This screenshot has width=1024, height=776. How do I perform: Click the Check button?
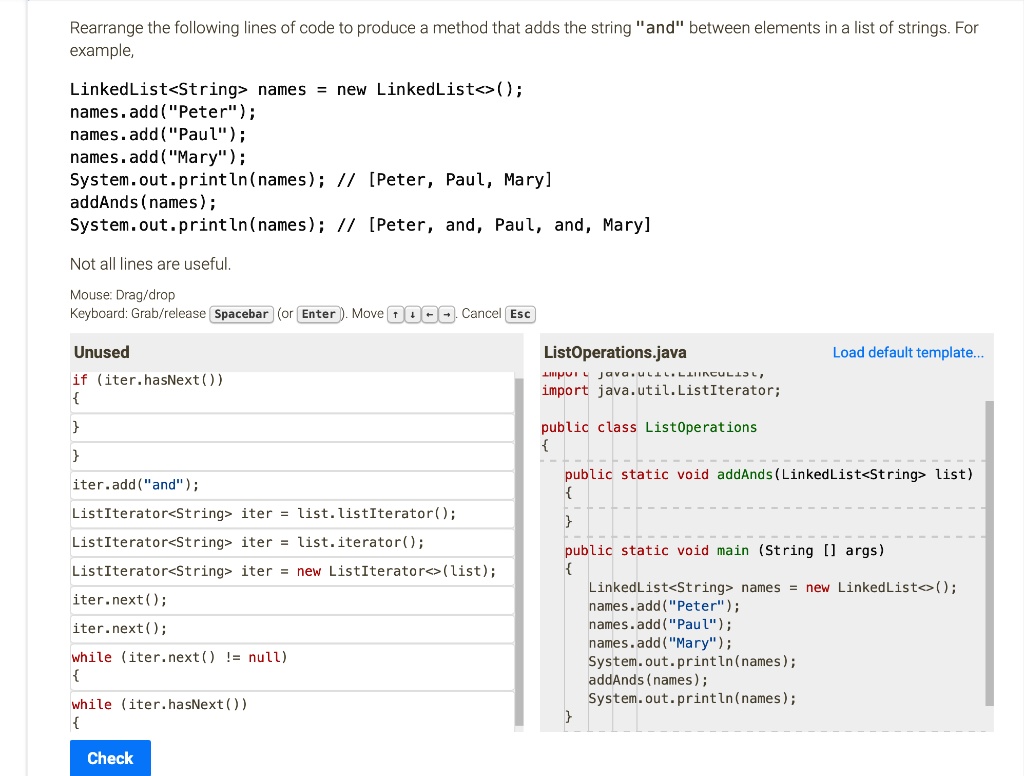click(110, 758)
